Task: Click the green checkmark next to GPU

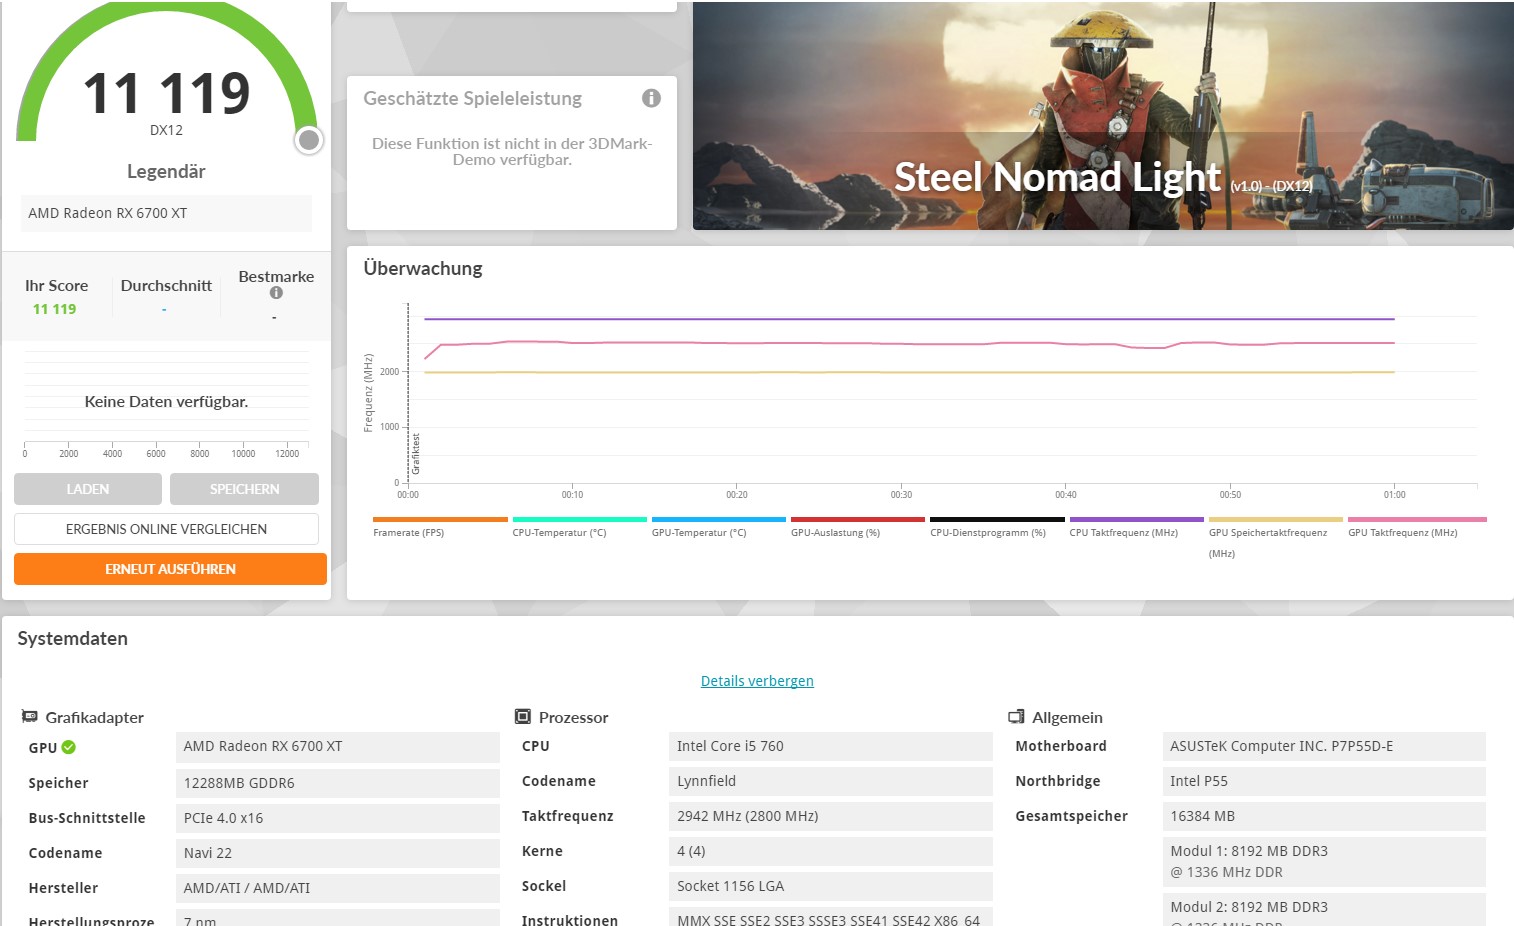Action: tap(69, 747)
